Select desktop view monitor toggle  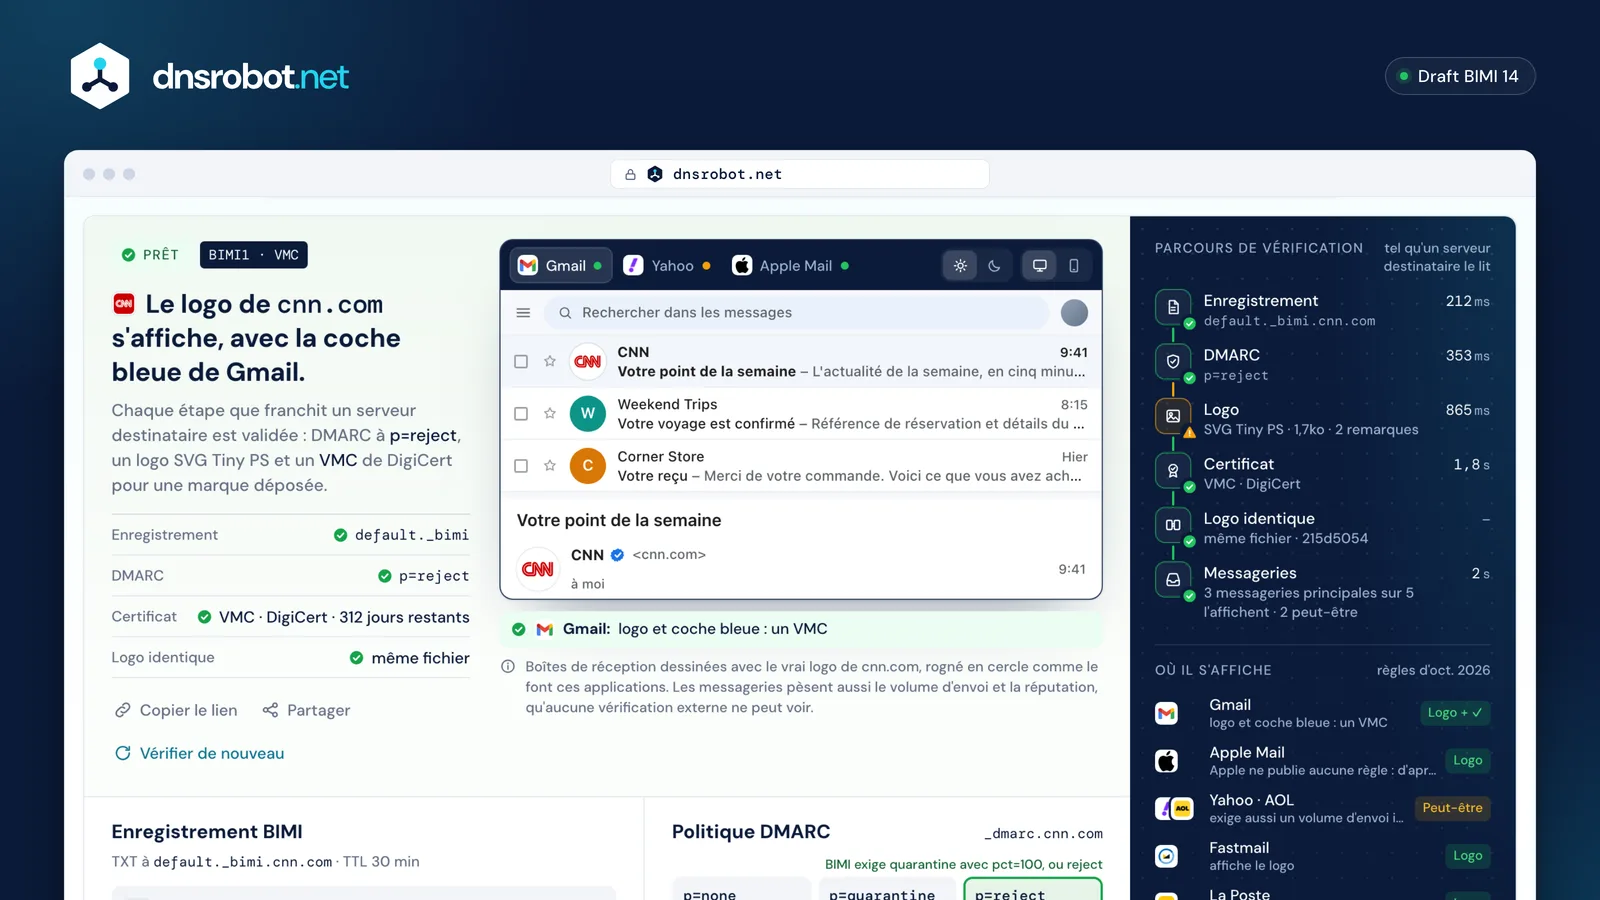(x=1040, y=266)
